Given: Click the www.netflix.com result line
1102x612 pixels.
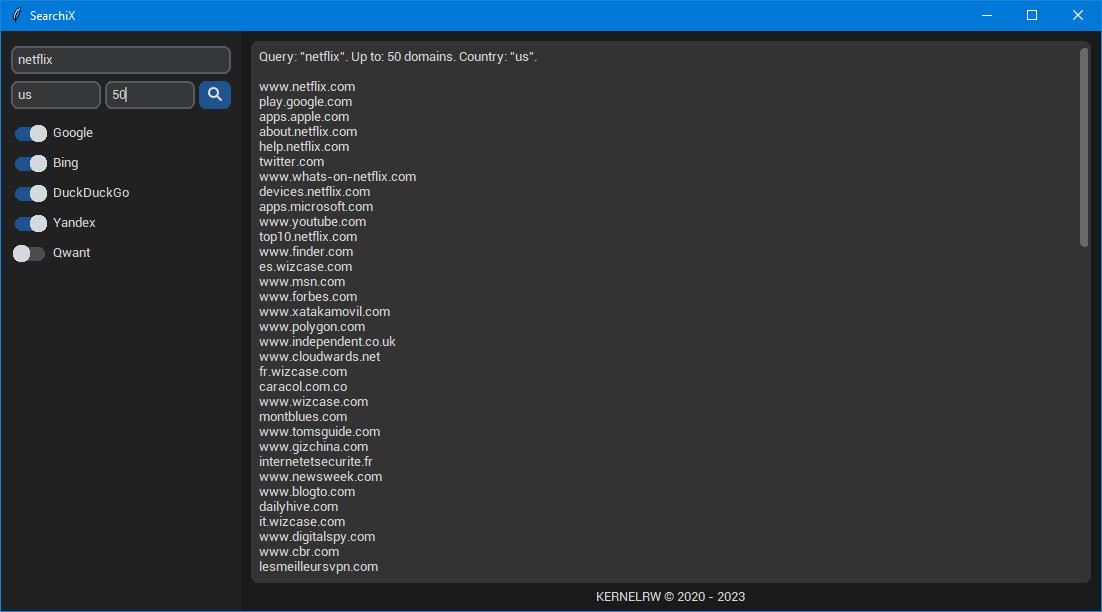Looking at the screenshot, I should 307,86.
